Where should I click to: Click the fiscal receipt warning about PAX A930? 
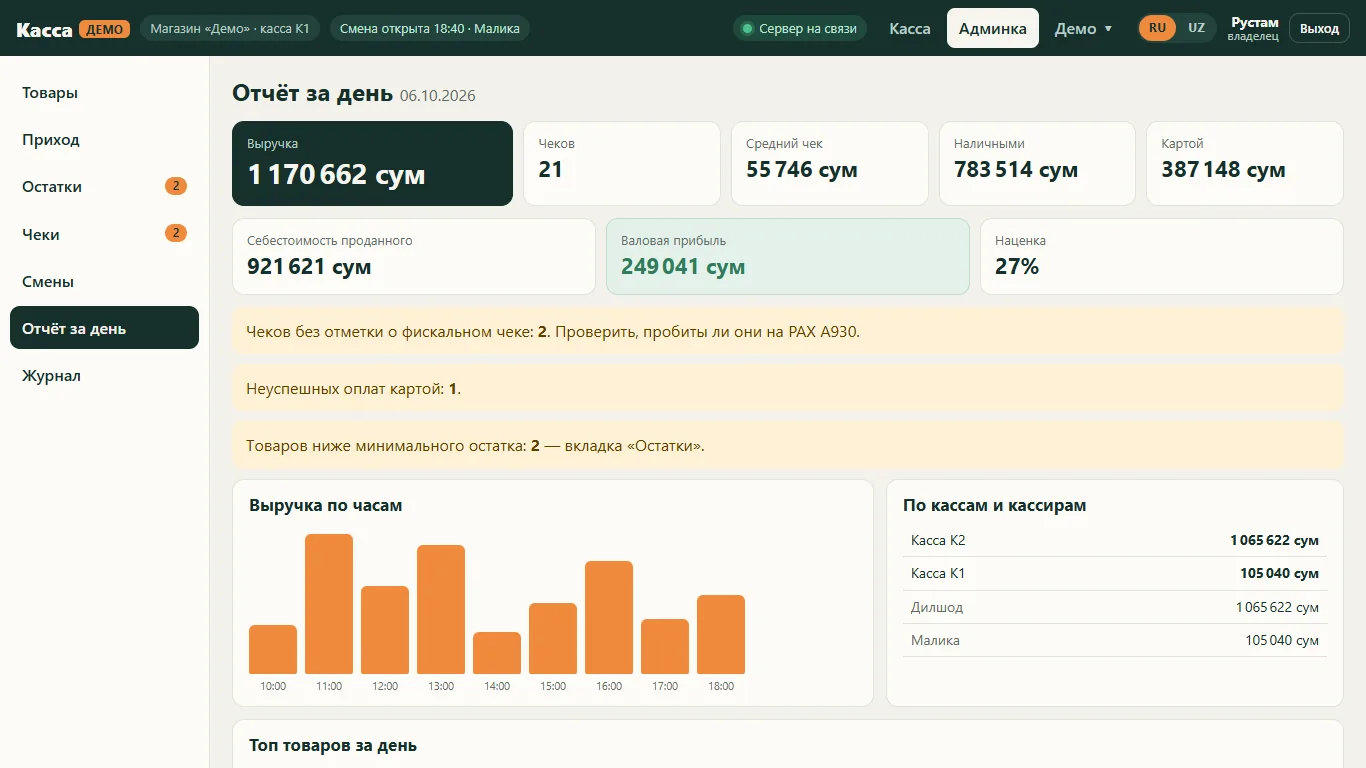click(788, 331)
